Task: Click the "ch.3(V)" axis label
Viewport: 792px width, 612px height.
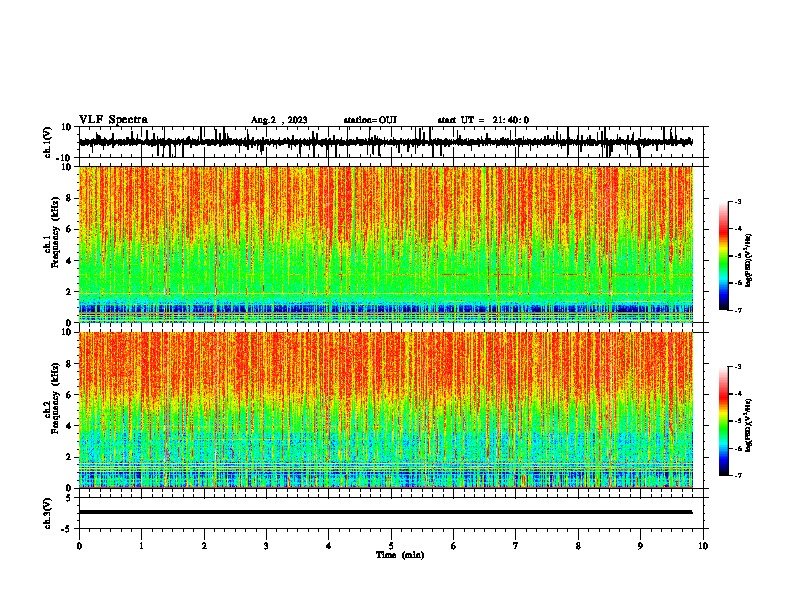Action: tap(48, 513)
